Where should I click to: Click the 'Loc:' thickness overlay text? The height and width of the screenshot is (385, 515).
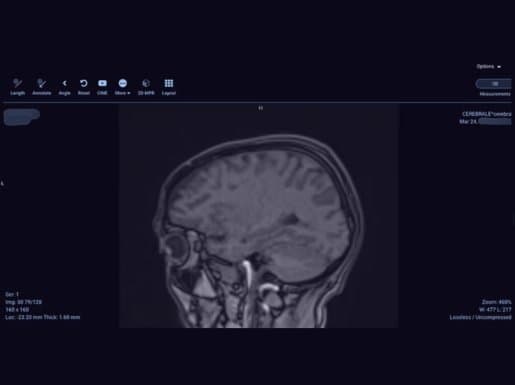tap(42, 317)
